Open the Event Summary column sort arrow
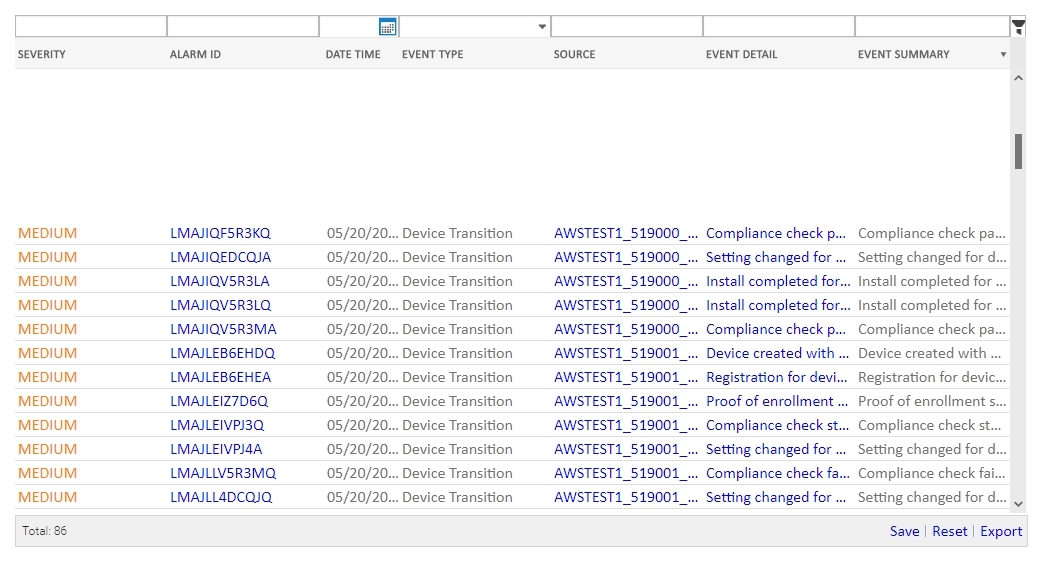This screenshot has width=1045, height=561. pos(1003,55)
